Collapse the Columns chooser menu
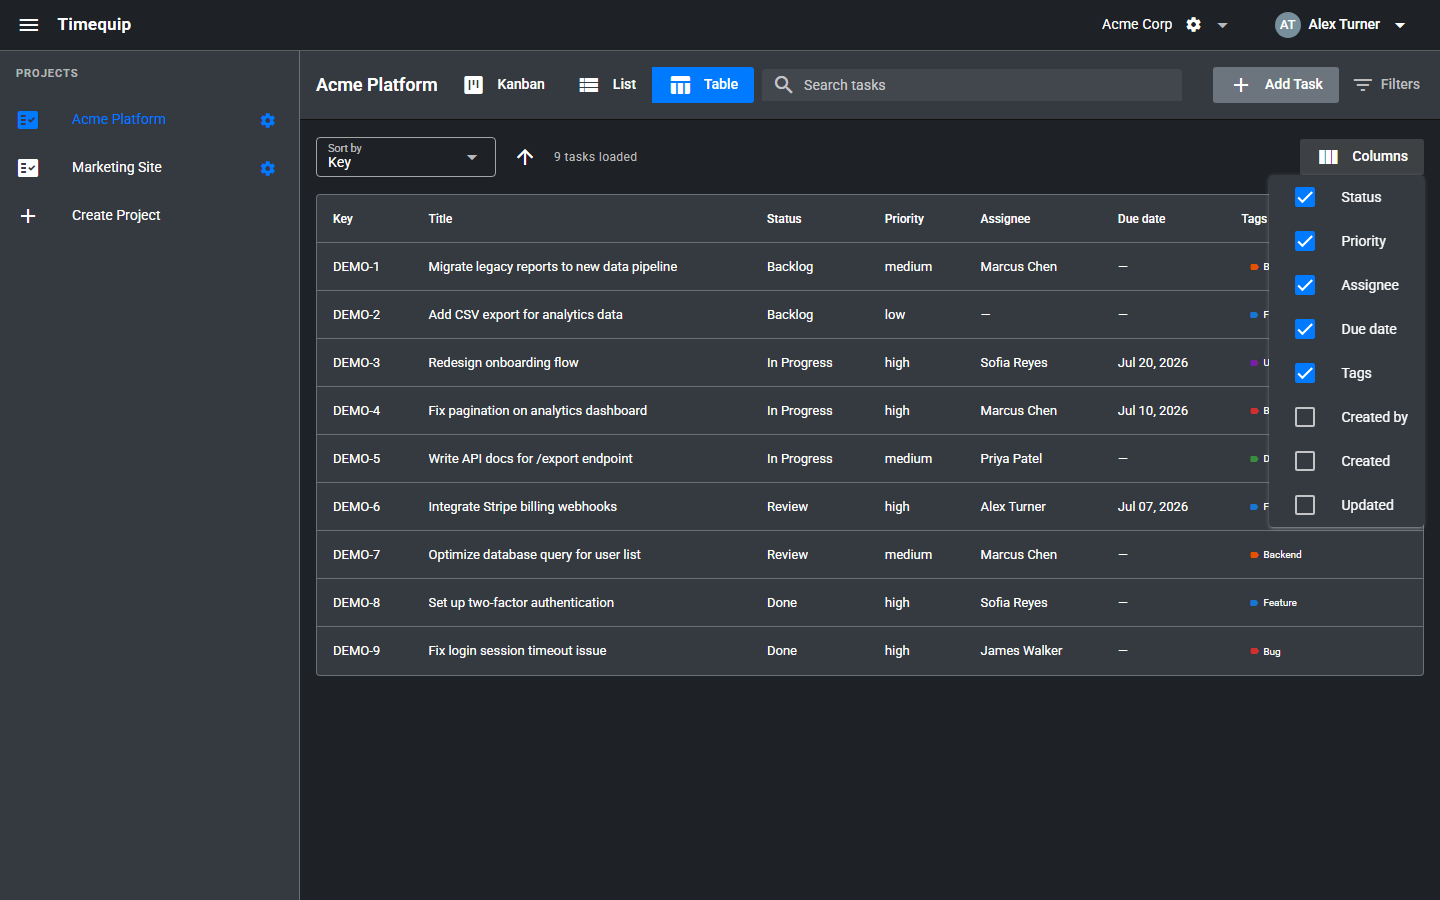Image resolution: width=1440 pixels, height=900 pixels. (1362, 157)
